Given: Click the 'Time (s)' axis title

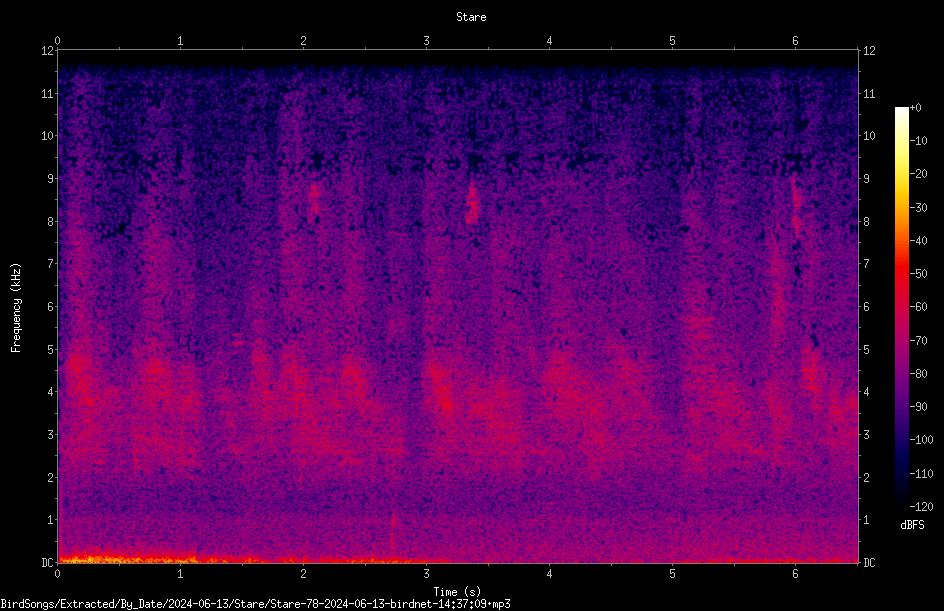Looking at the screenshot, I should click(x=457, y=591).
